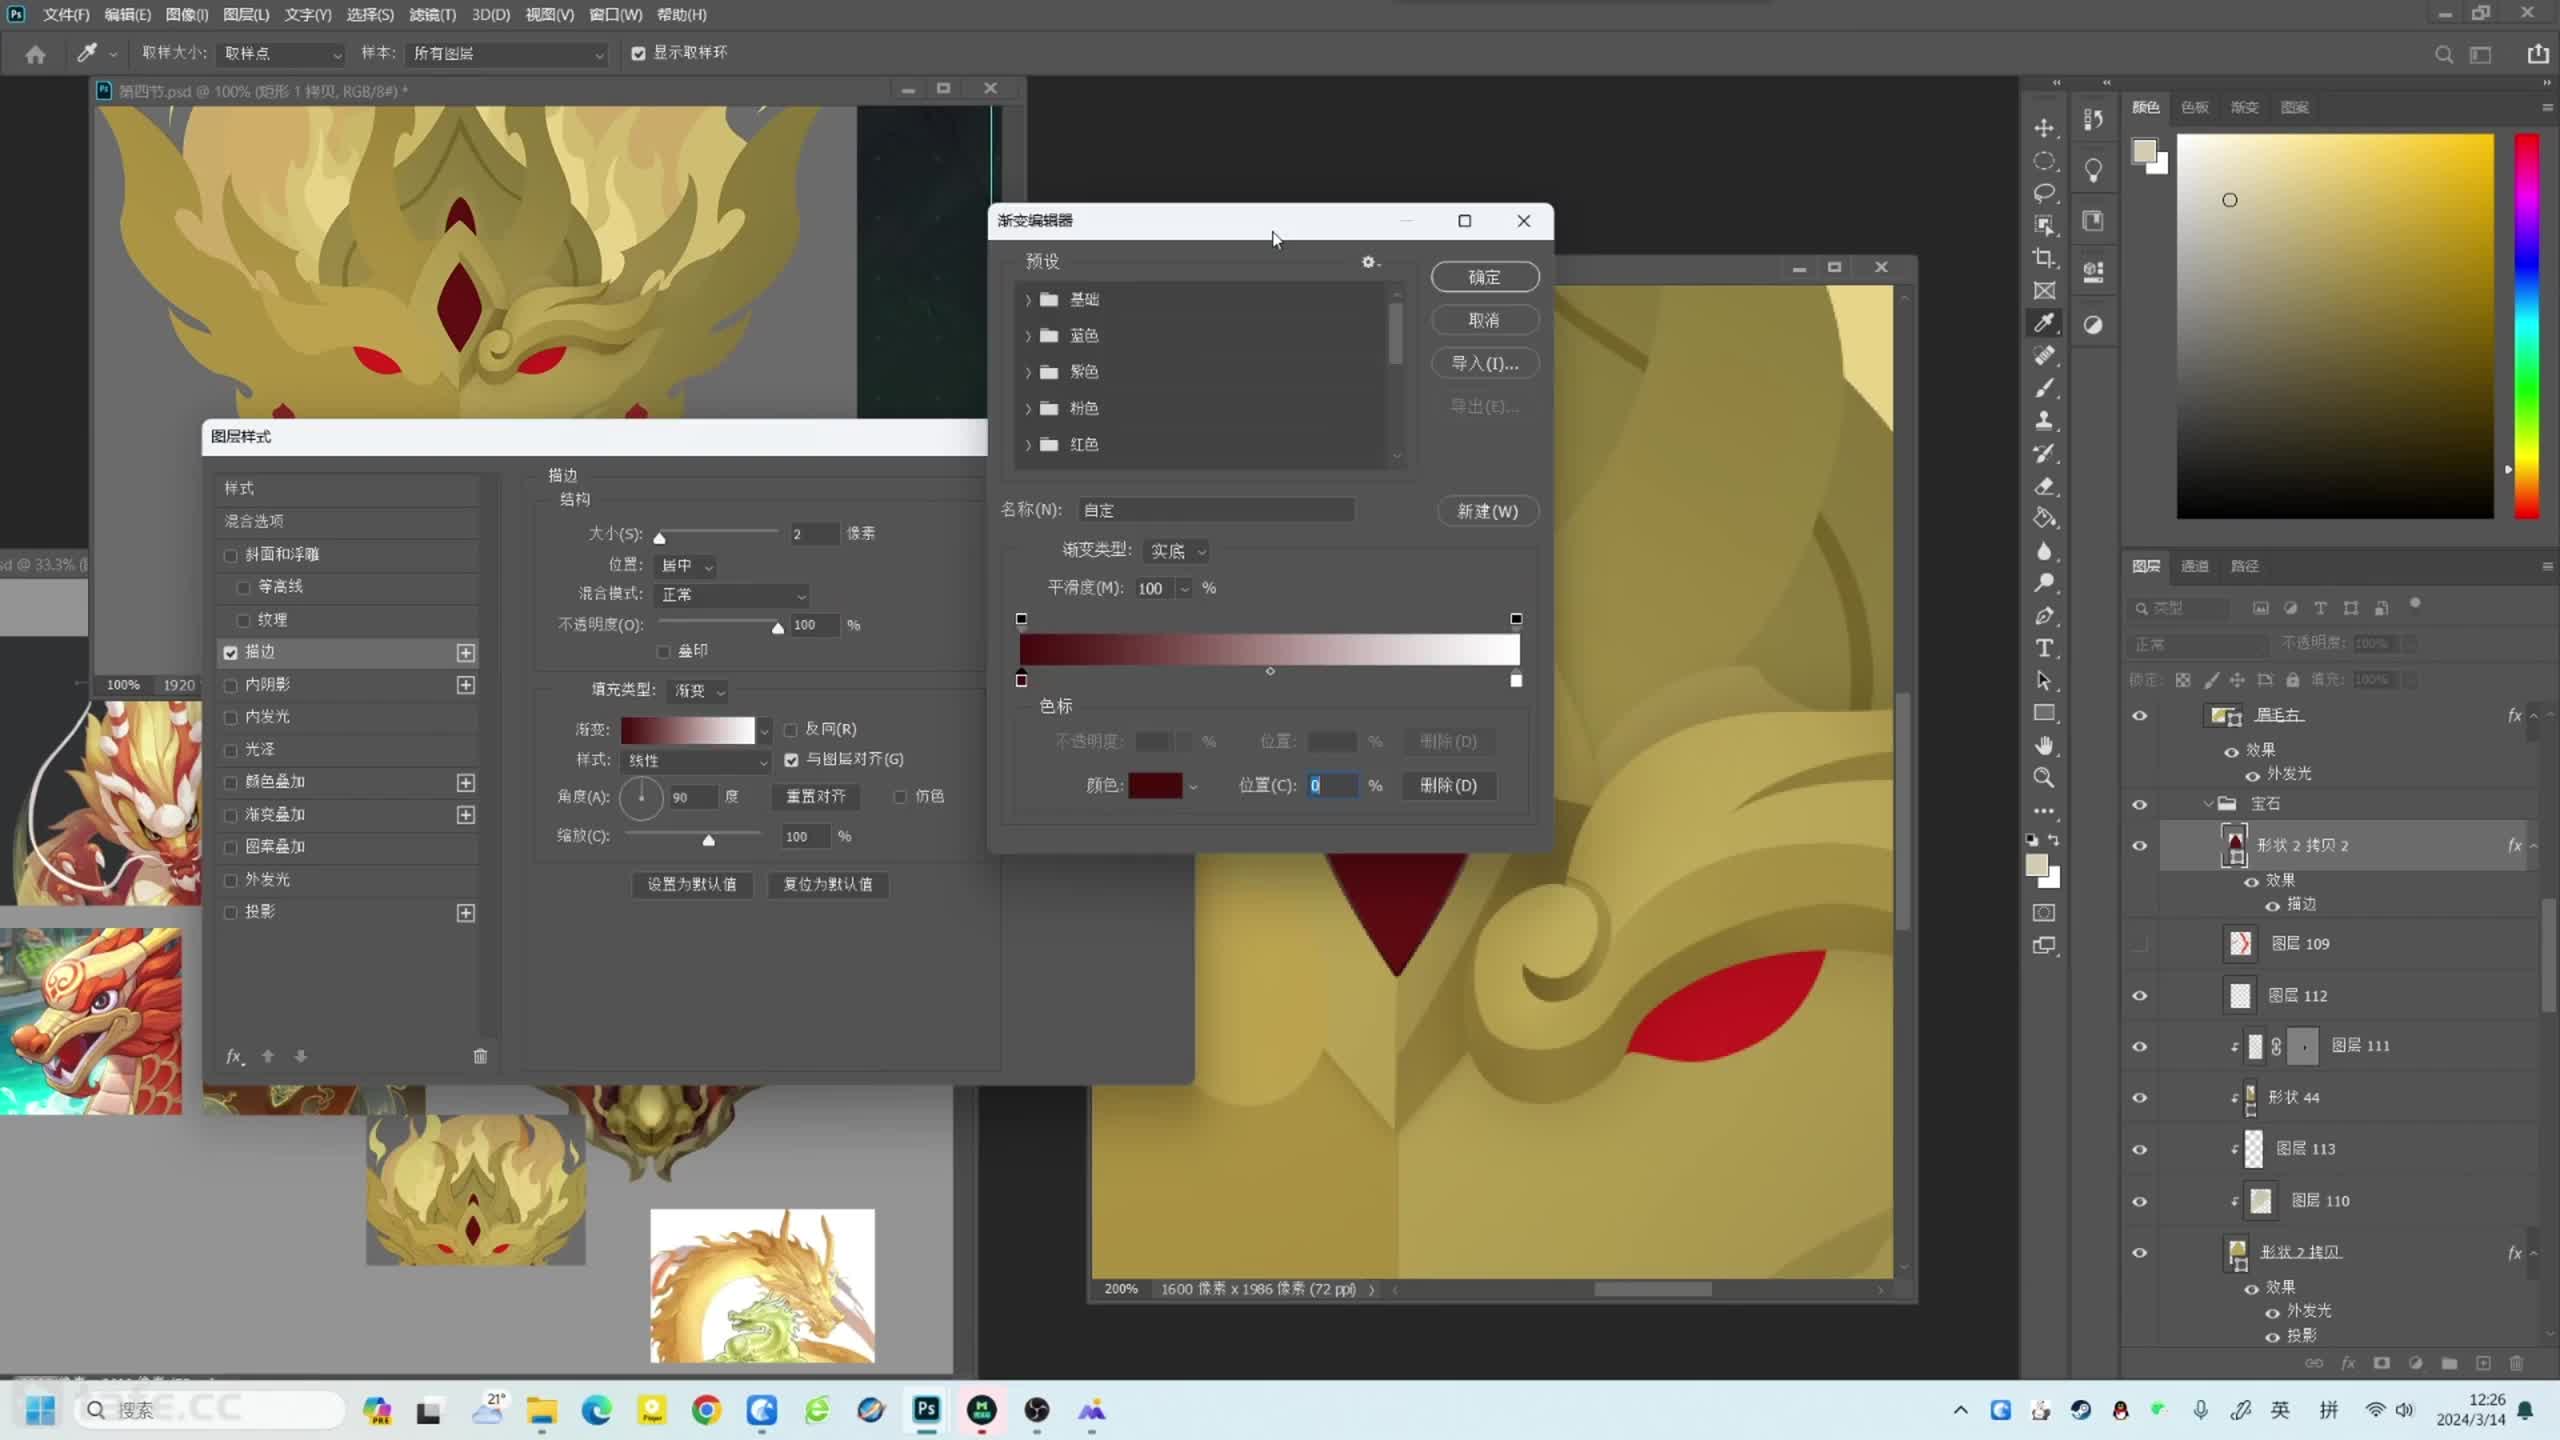Open the stroke 混合模式 dropdown

coord(732,595)
